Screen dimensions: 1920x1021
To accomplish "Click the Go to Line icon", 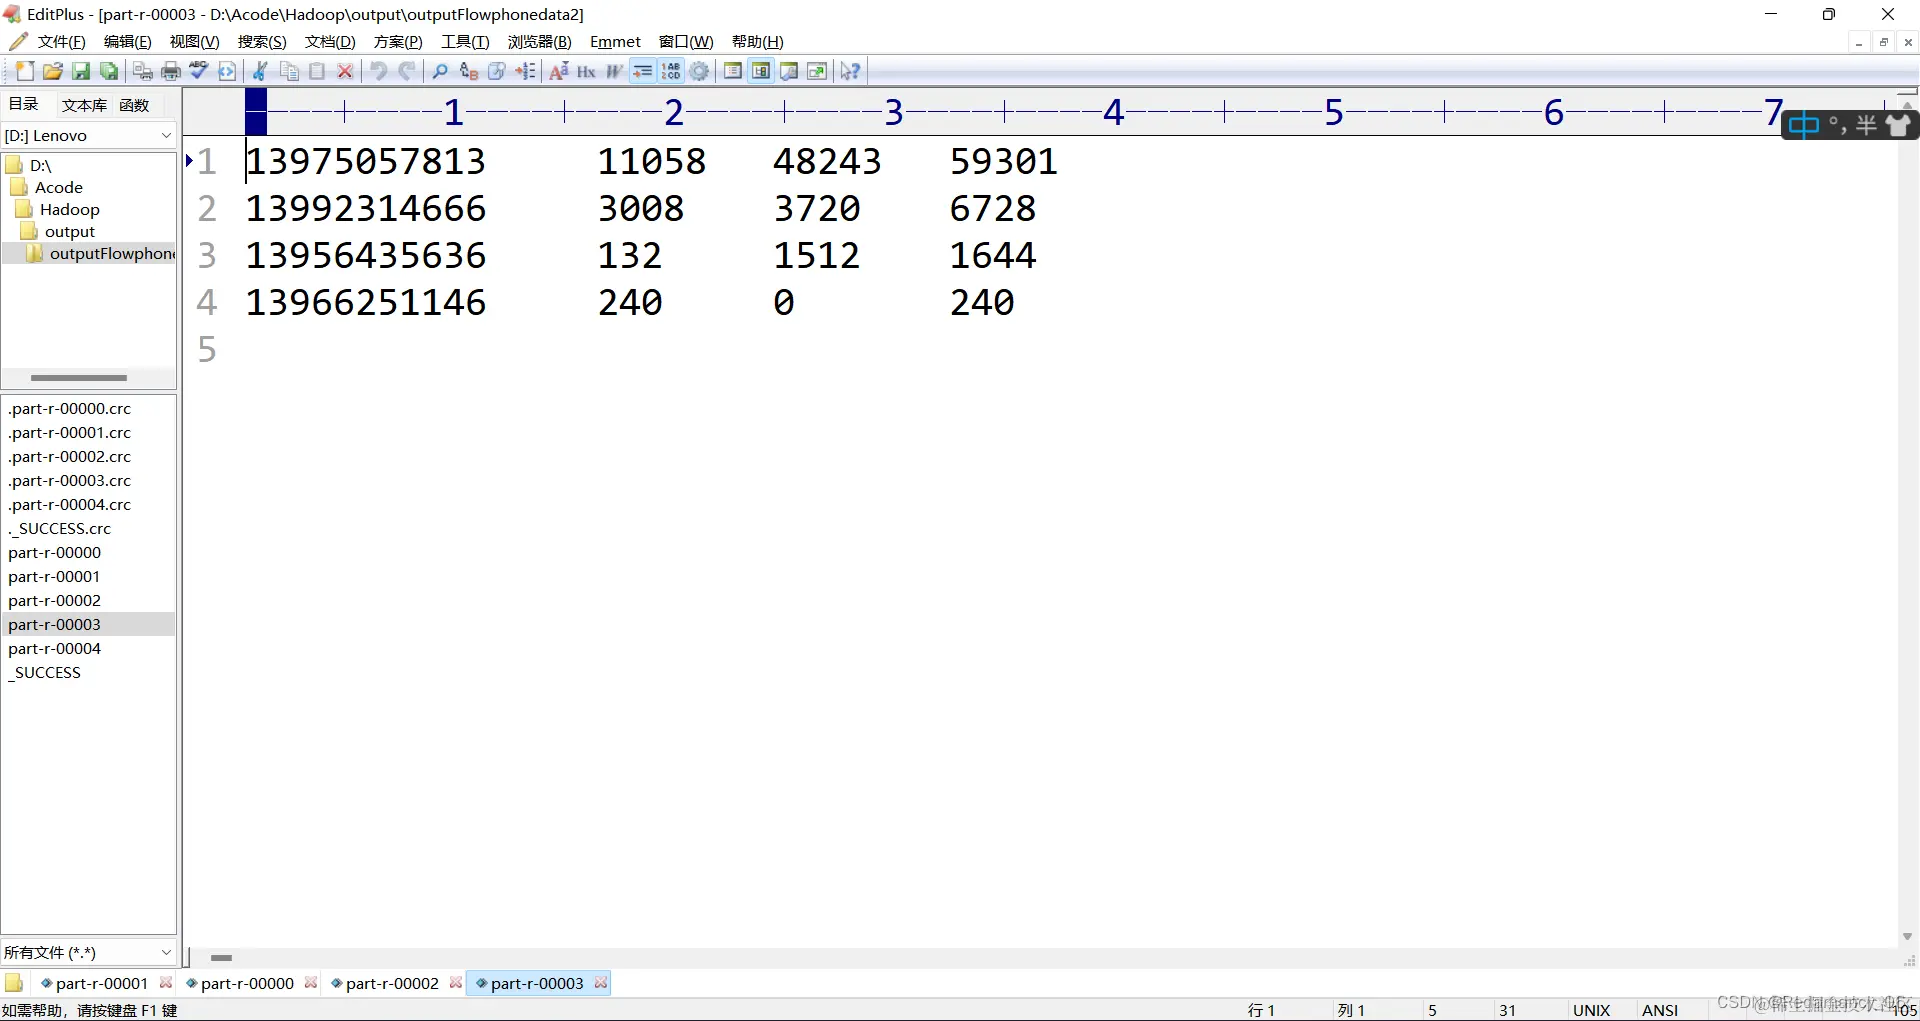I will 525,71.
